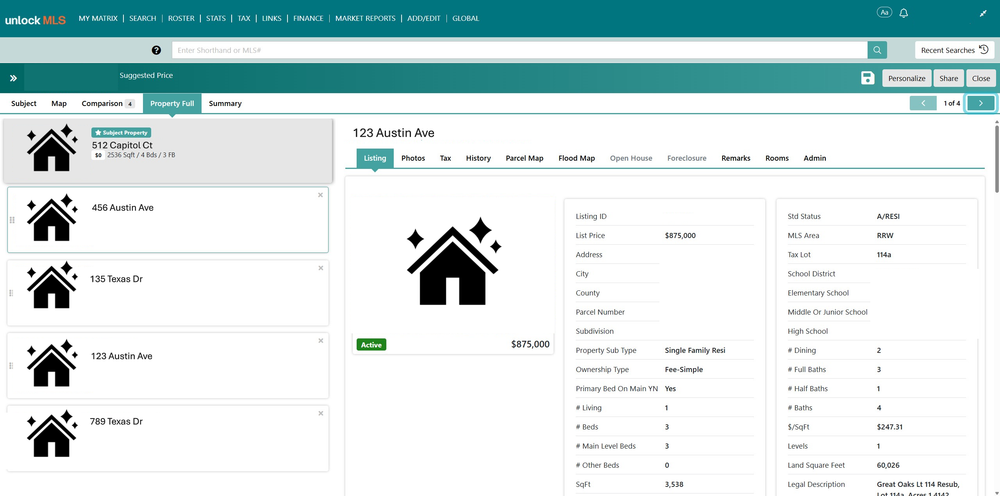Open the FINANCE menu

(x=308, y=18)
